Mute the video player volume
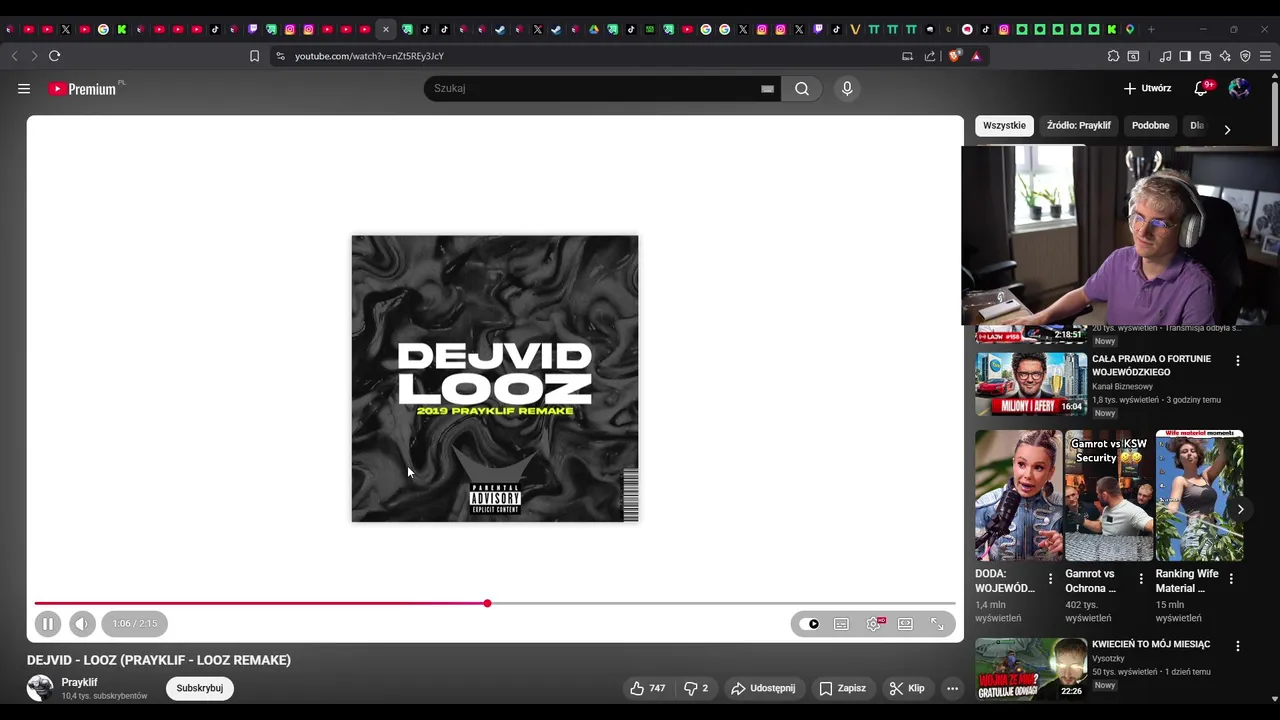 [82, 624]
